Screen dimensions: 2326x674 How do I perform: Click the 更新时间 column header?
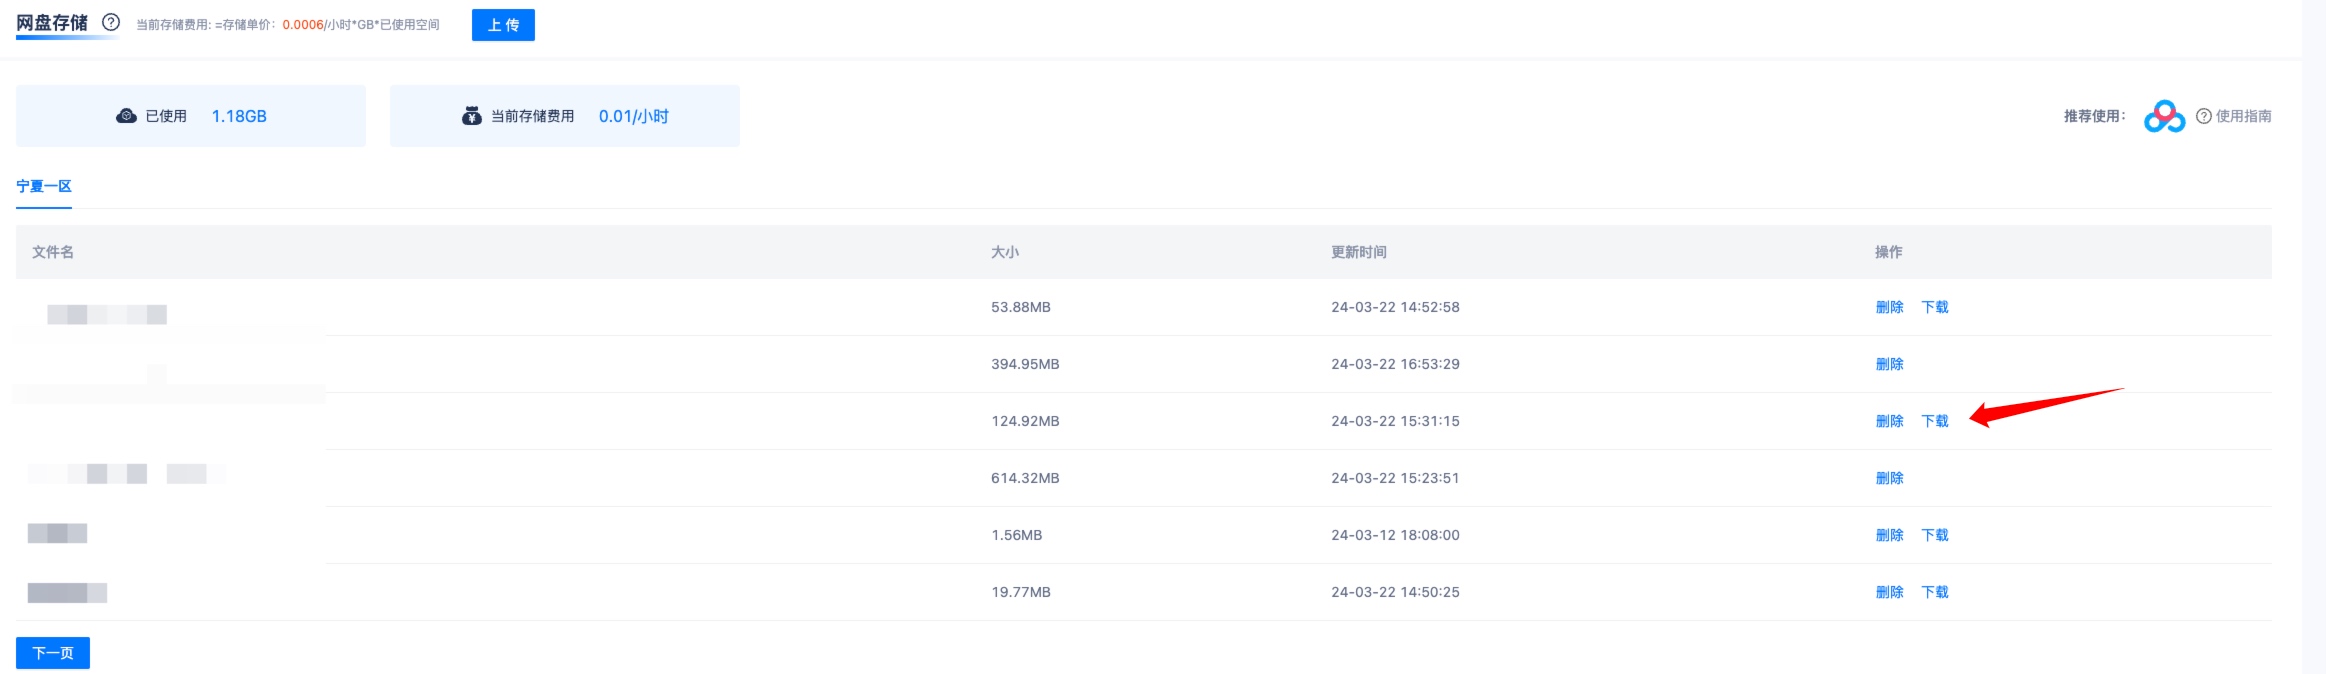[1359, 252]
